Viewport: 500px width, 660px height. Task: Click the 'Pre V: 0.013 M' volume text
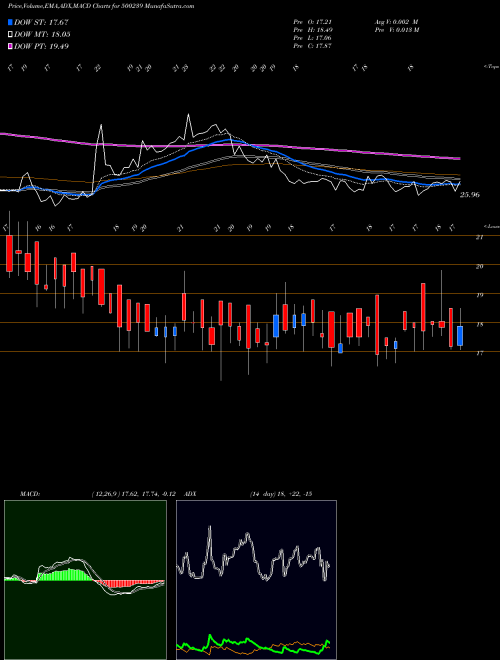coord(397,30)
